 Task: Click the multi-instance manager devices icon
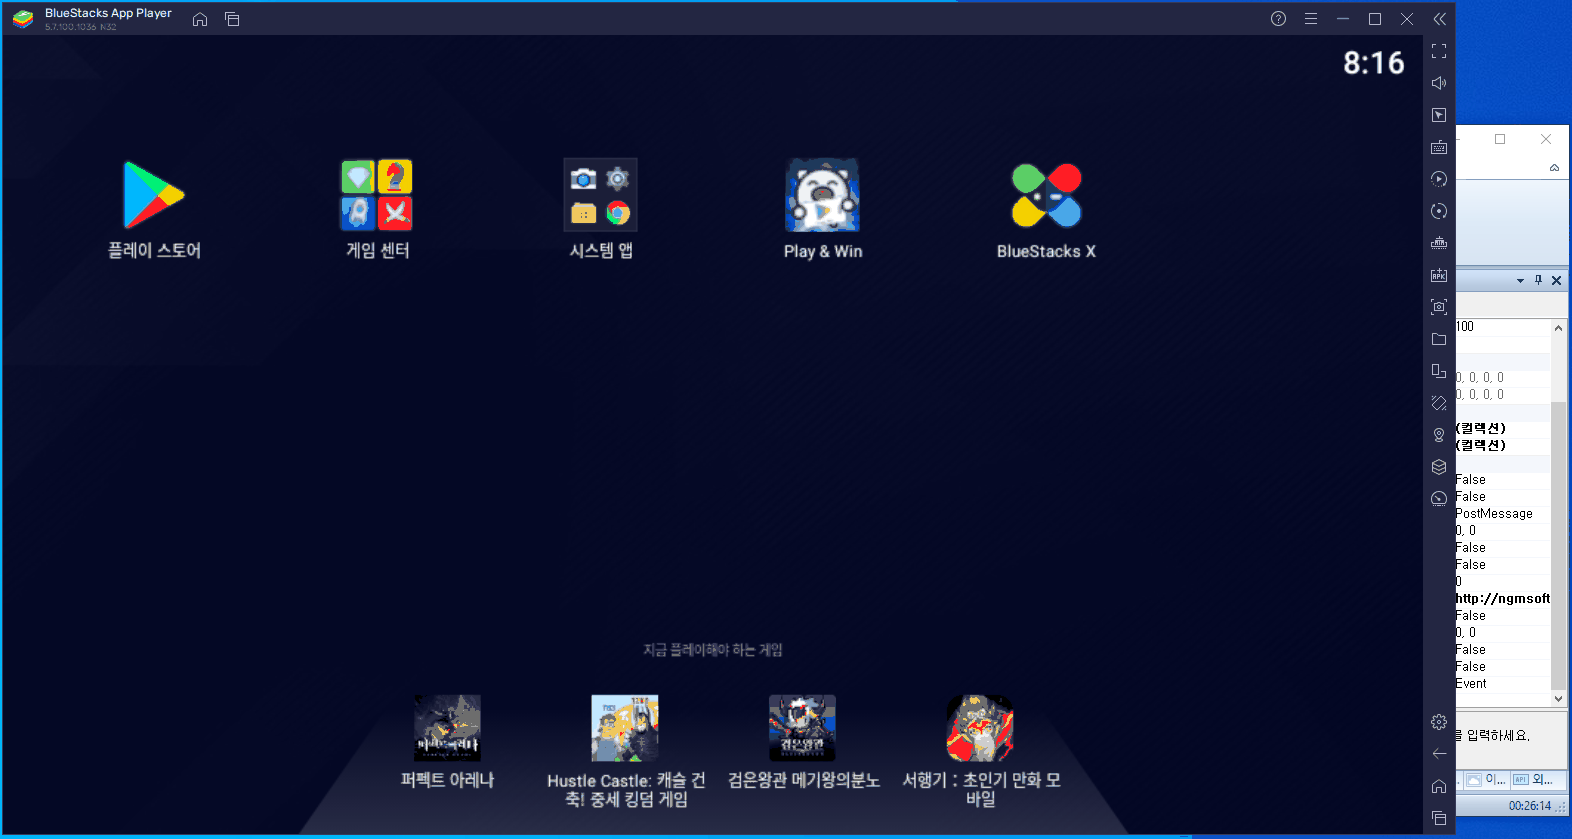pyautogui.click(x=1439, y=371)
